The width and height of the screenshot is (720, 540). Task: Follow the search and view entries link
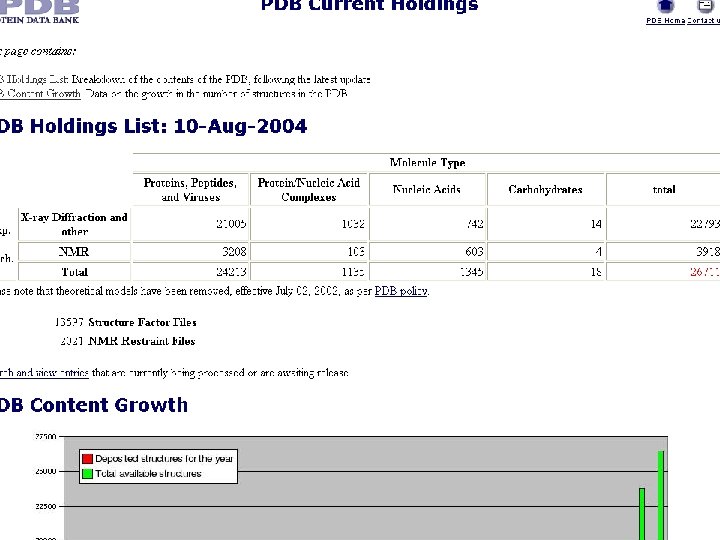tap(44, 373)
